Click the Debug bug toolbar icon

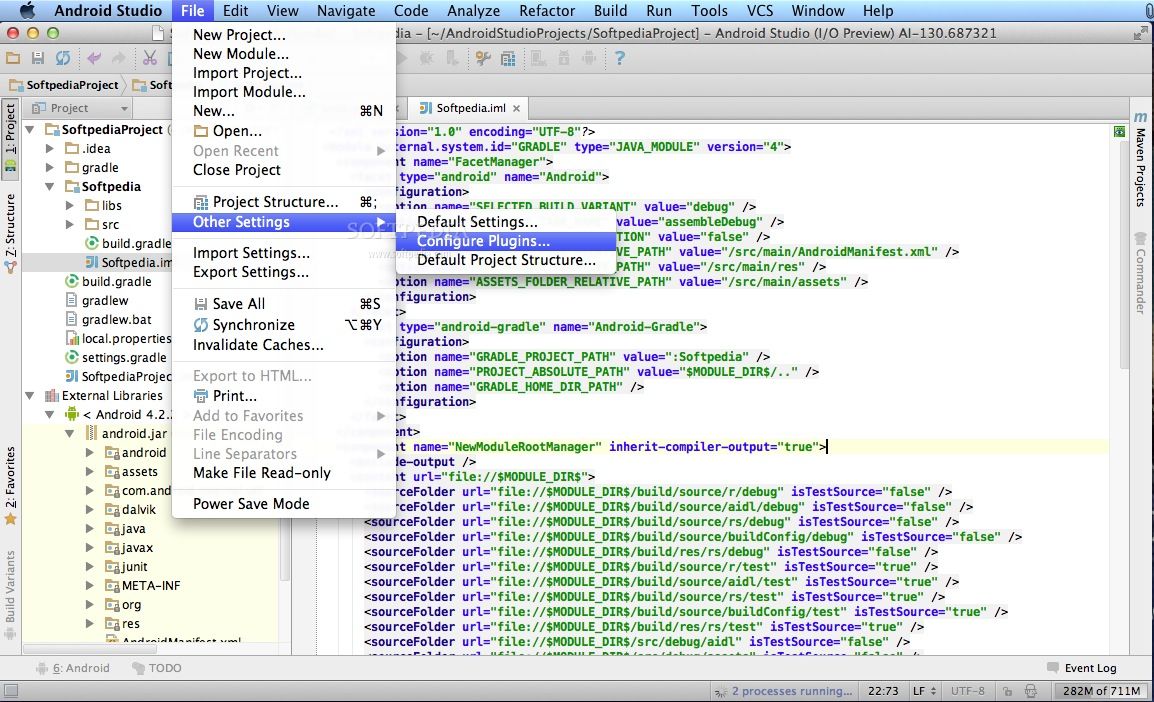coord(426,58)
